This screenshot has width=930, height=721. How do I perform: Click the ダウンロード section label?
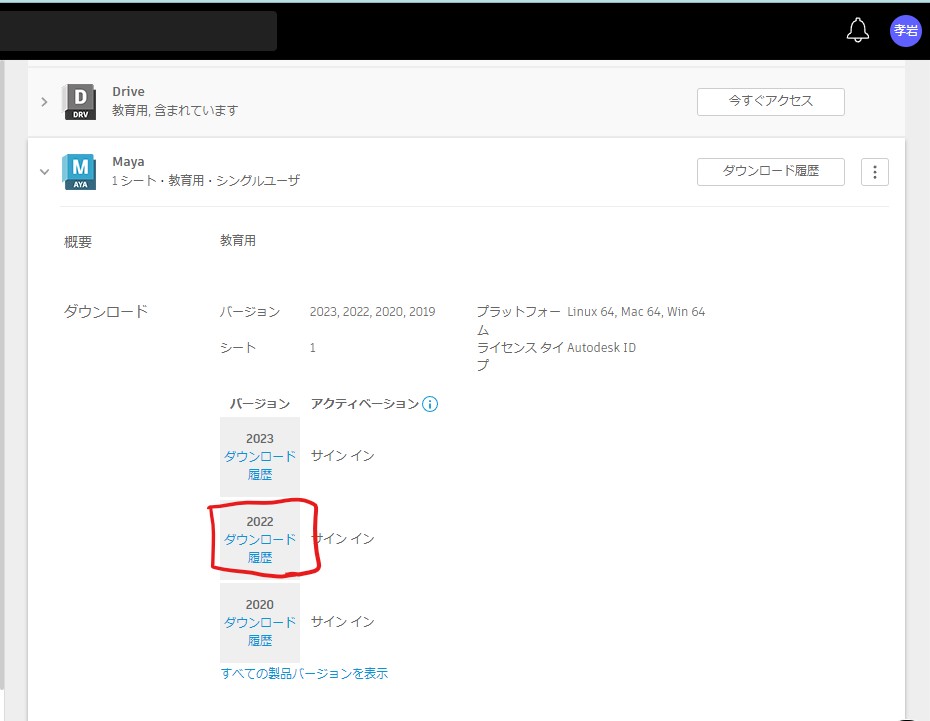click(x=106, y=312)
